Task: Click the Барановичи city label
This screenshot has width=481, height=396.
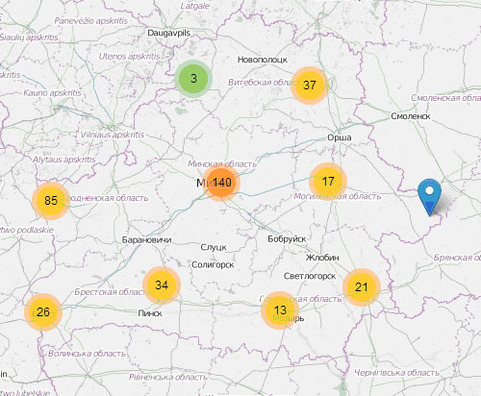Action: (147, 240)
